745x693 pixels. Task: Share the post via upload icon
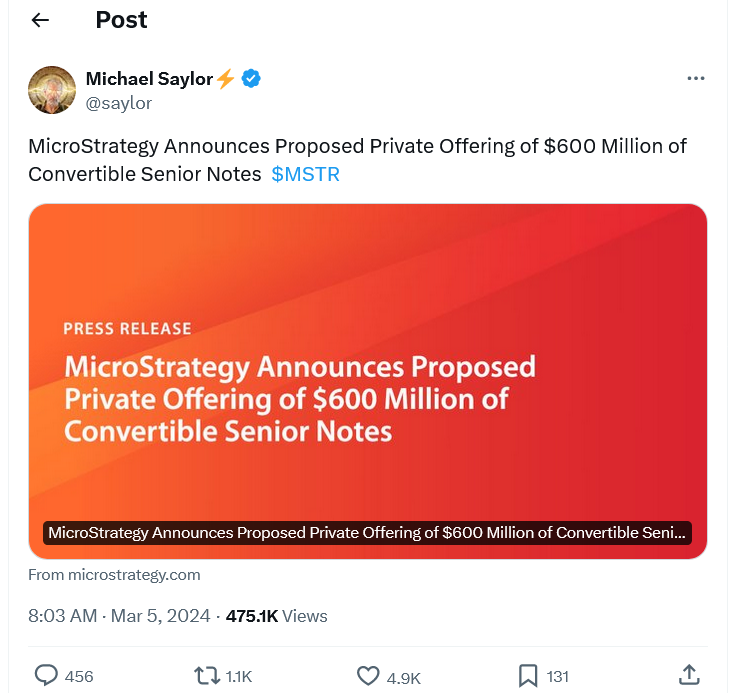(689, 675)
